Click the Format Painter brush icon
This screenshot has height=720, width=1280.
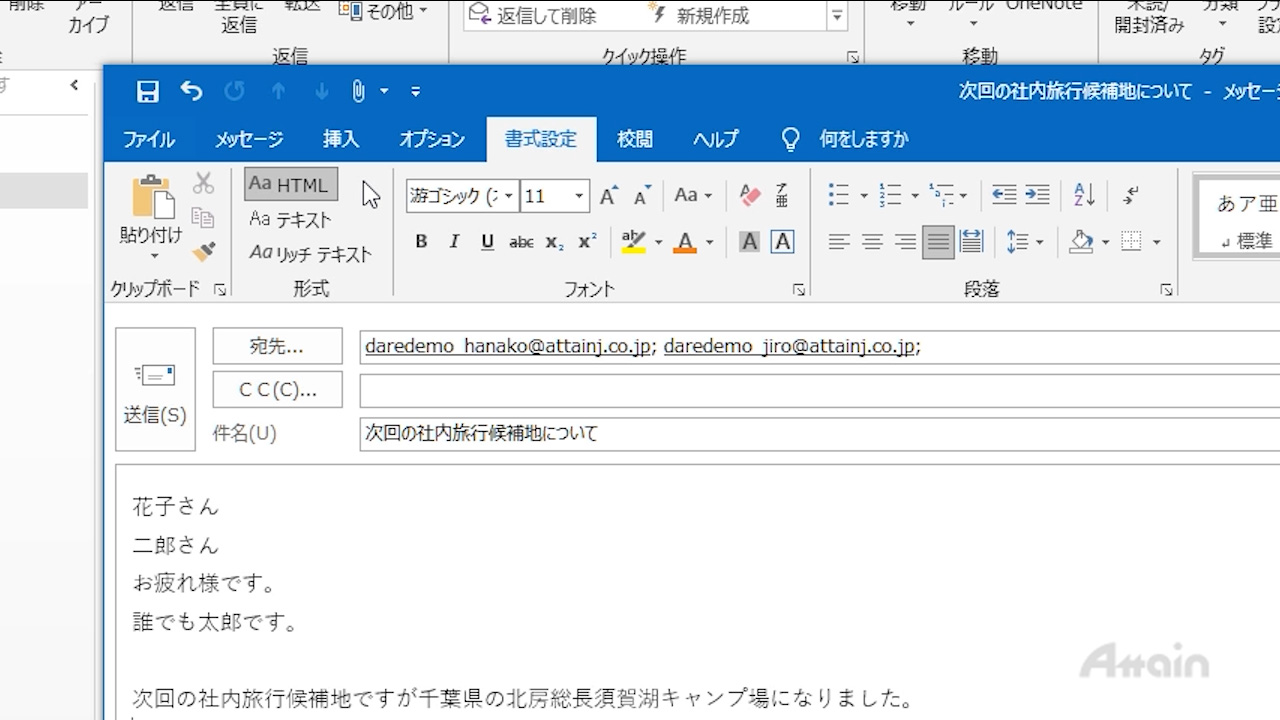(x=204, y=252)
